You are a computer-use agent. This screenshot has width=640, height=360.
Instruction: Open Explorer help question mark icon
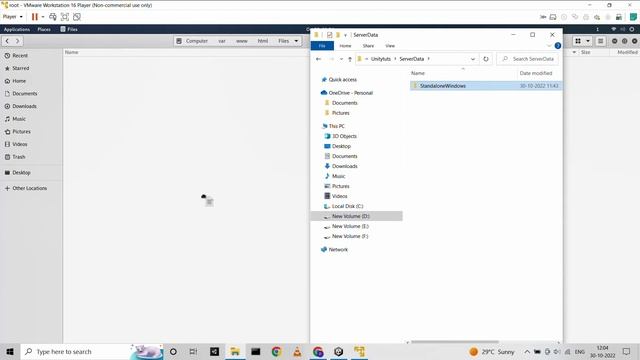click(x=558, y=46)
